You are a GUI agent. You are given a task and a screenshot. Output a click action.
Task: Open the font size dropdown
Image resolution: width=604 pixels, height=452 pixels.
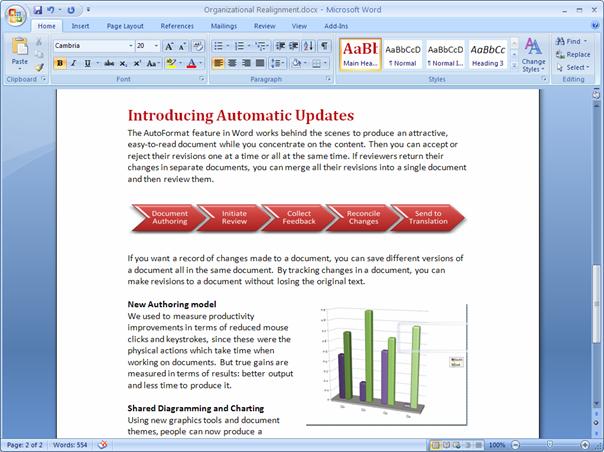click(155, 46)
